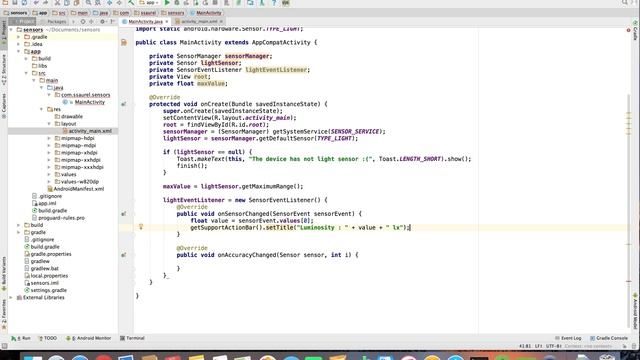Collapse the layout folder node
Viewport: 640px width, 360px height.
(x=49, y=124)
